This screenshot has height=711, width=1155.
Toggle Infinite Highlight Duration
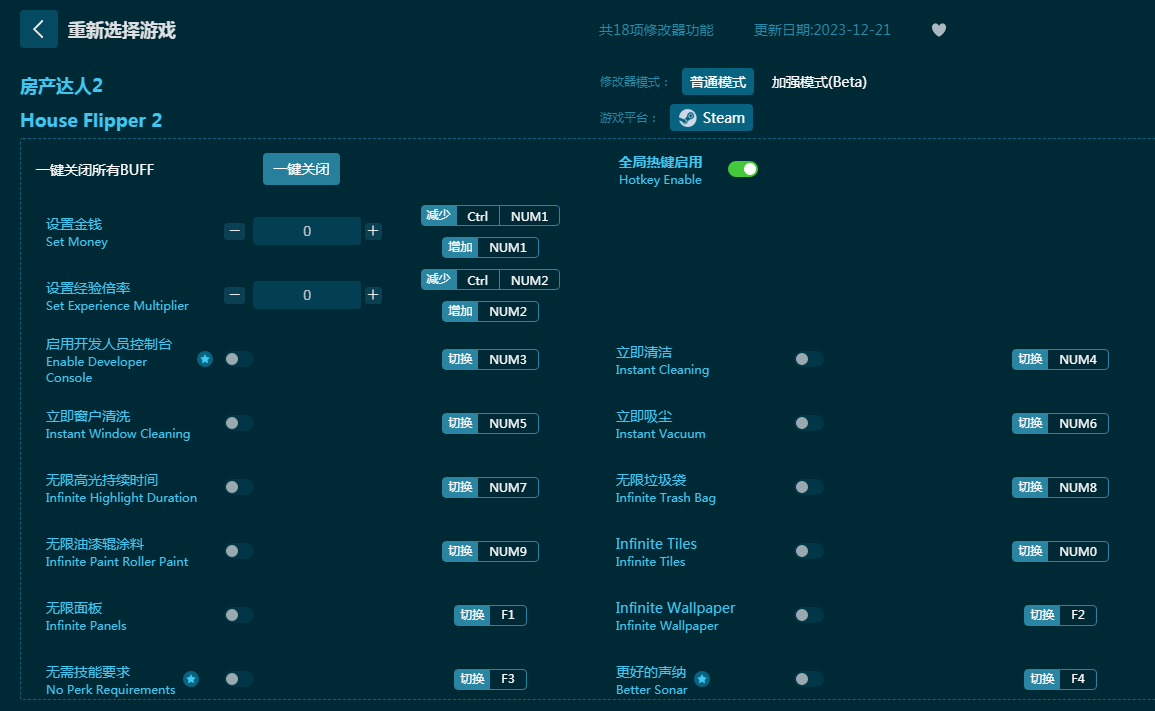tap(239, 487)
